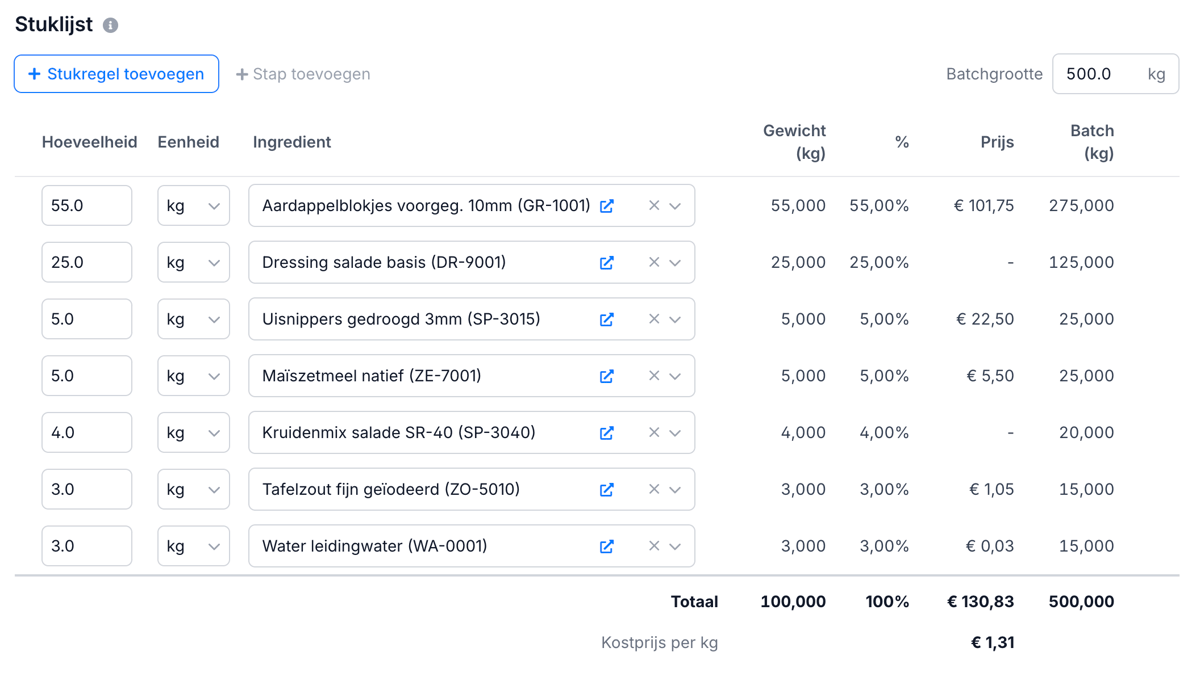Open Water leidingwater external link icon
The width and height of the screenshot is (1200, 673).
coord(607,547)
